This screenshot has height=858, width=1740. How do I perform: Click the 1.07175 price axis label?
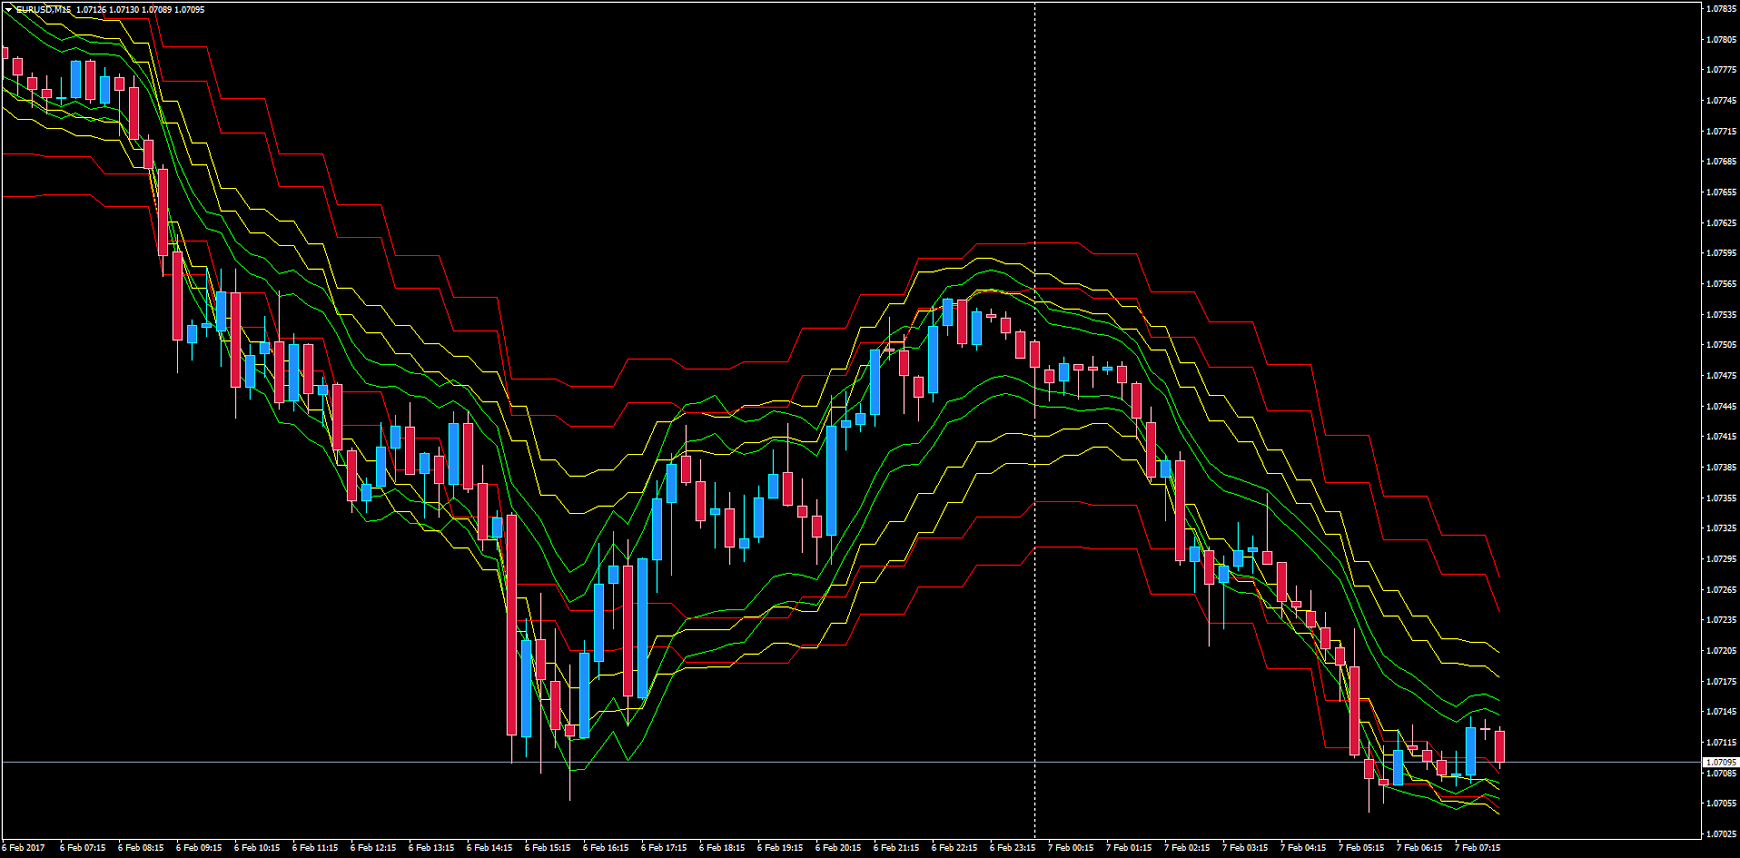[x=1720, y=682]
